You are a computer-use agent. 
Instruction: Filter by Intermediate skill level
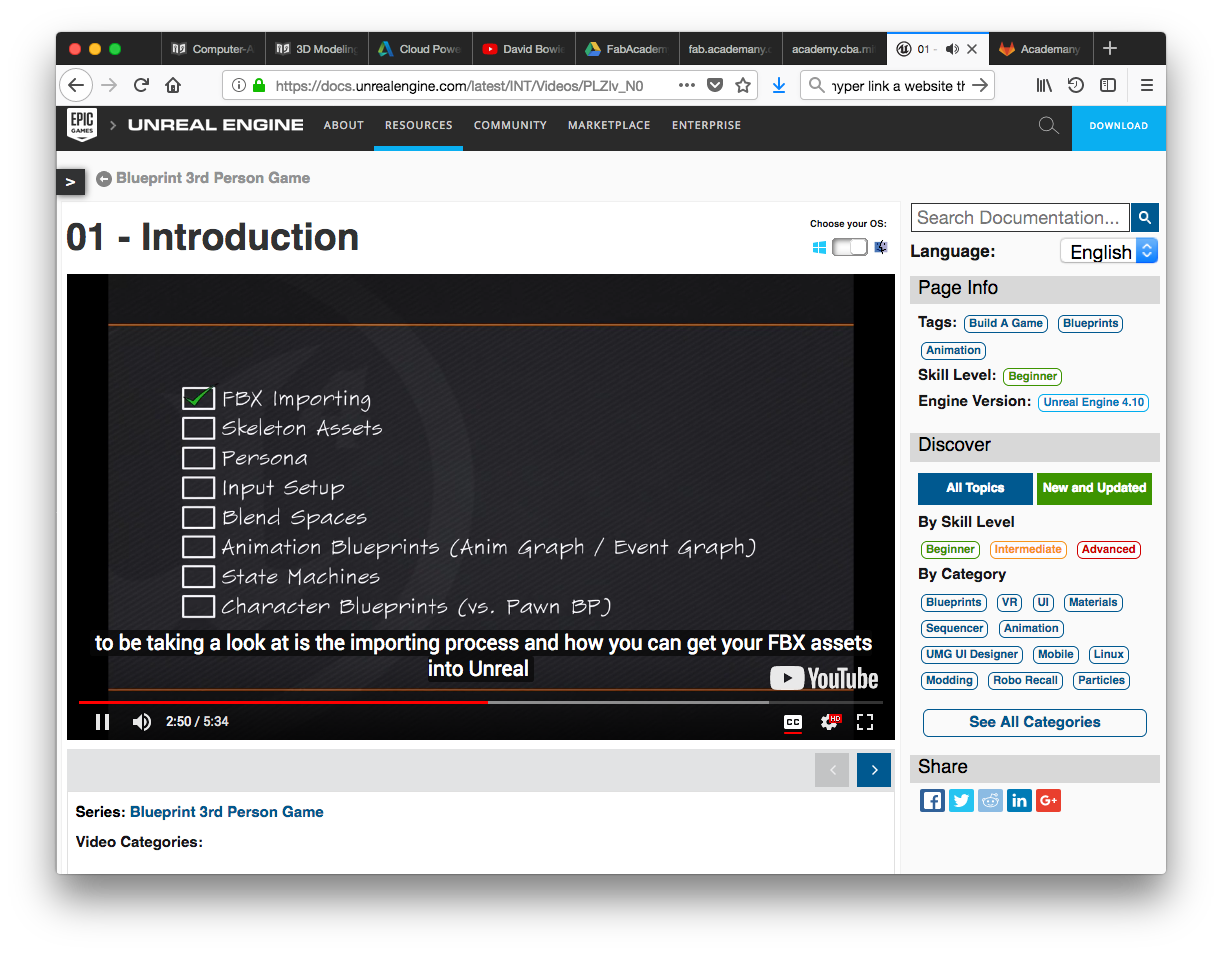click(x=1028, y=549)
